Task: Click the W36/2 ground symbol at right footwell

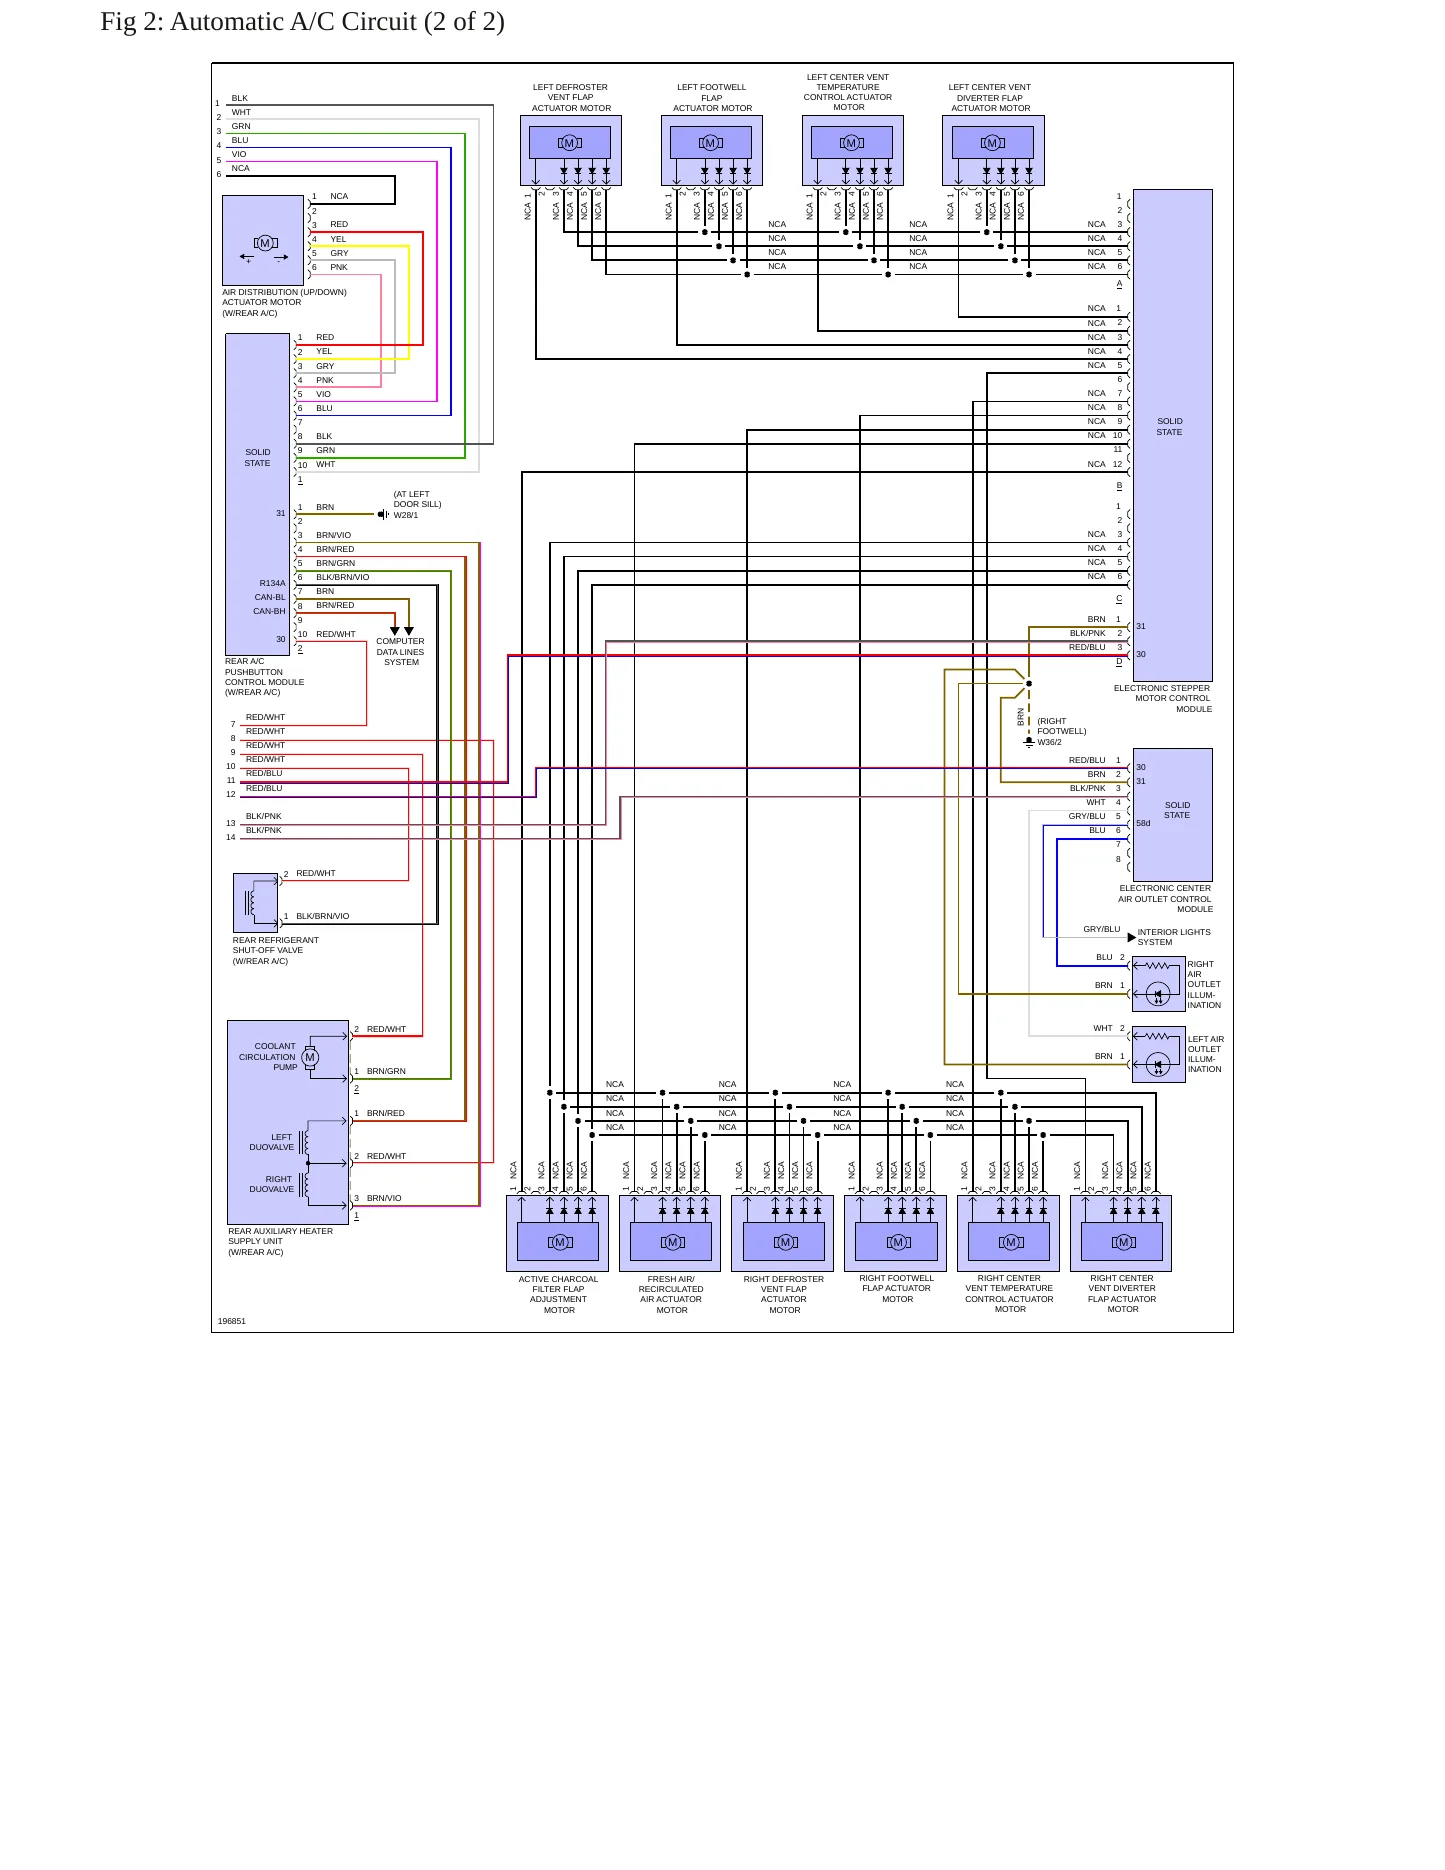Action: pos(1029,743)
